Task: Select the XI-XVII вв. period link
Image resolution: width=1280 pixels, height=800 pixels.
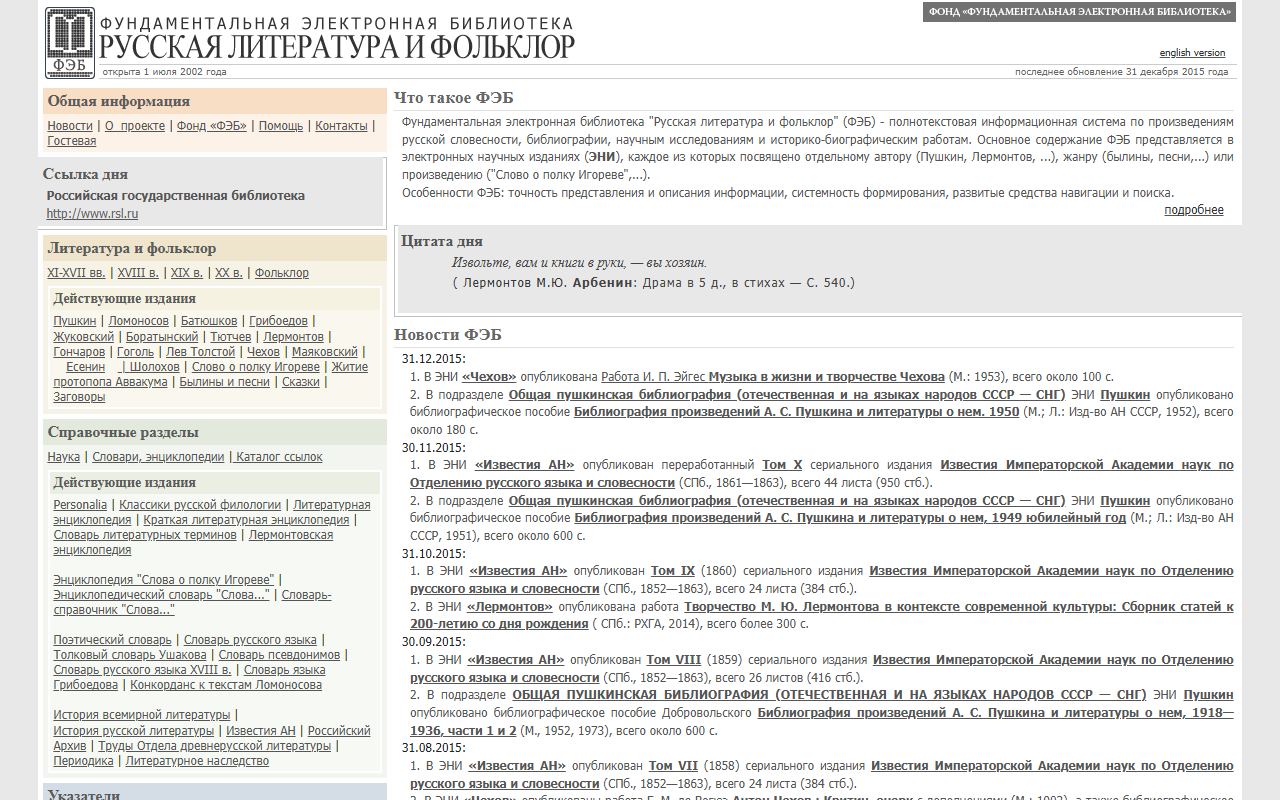Action: click(x=76, y=273)
